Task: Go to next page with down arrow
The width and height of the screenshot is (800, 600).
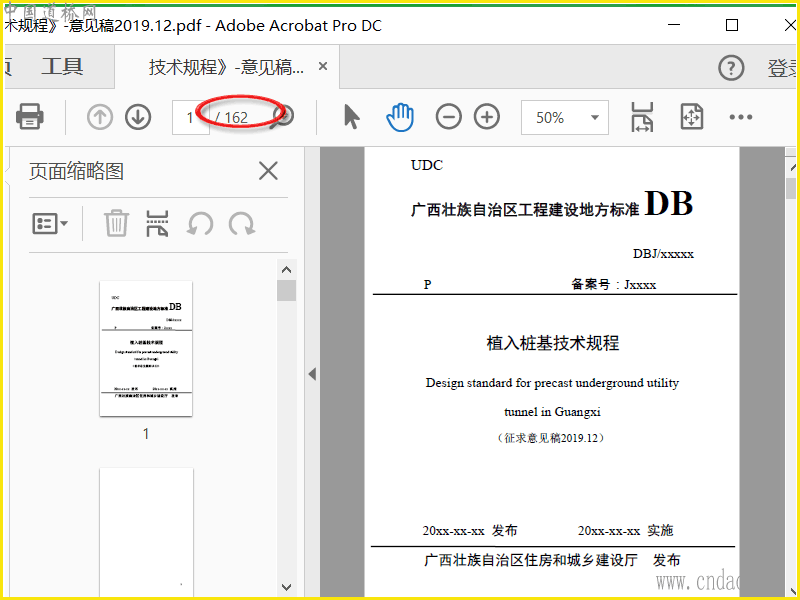Action: pyautogui.click(x=138, y=117)
